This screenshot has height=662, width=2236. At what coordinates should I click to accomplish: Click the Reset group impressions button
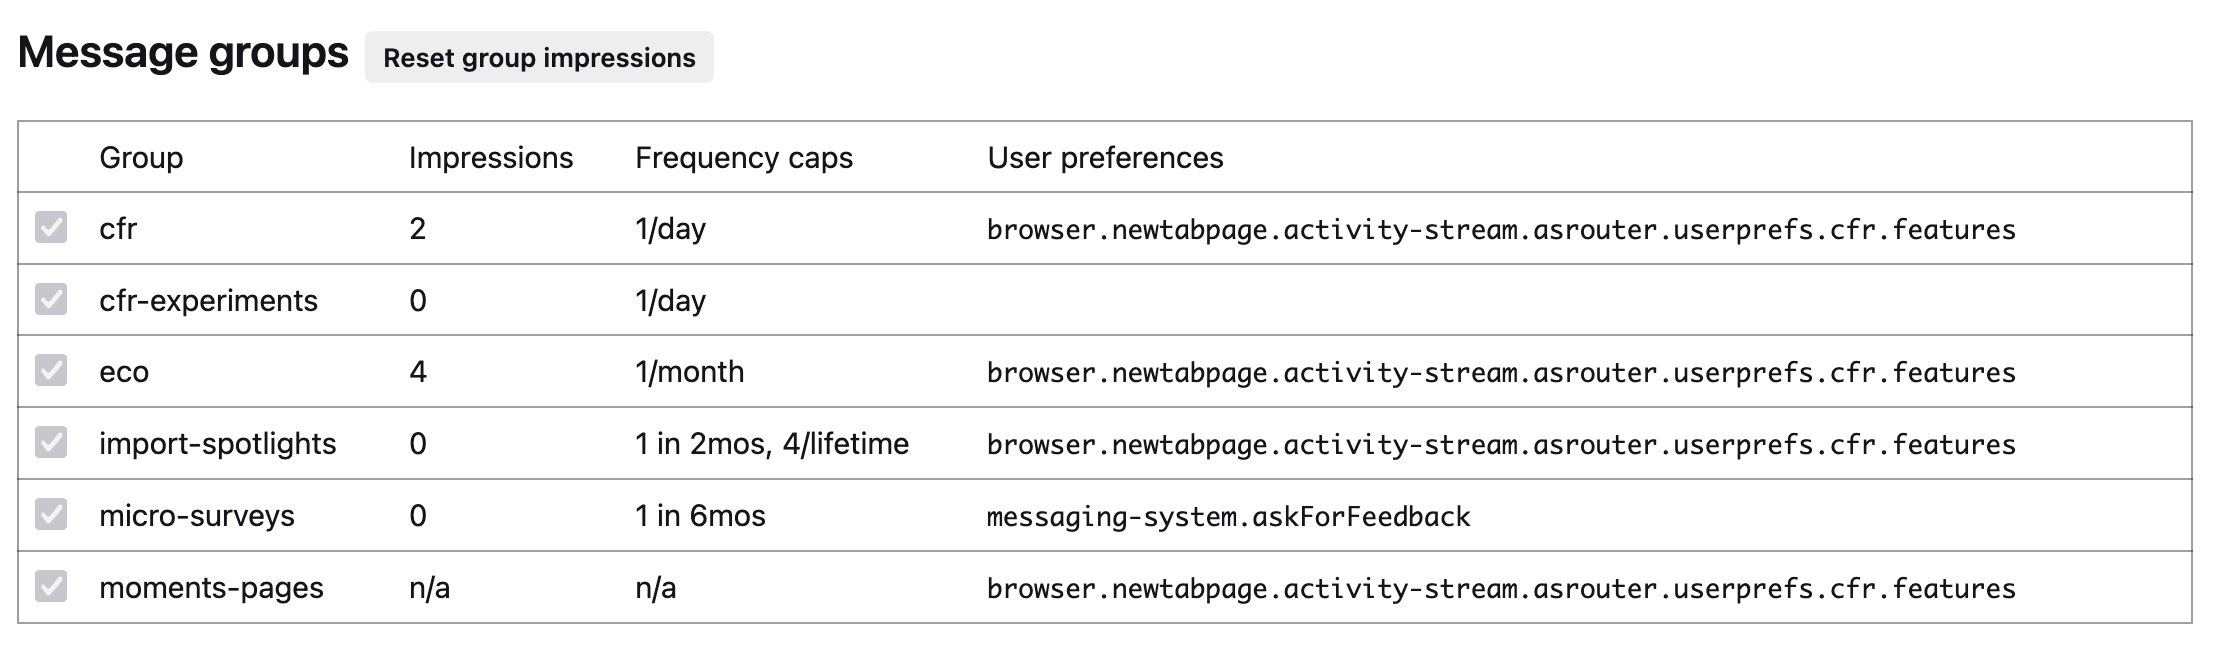click(x=539, y=58)
